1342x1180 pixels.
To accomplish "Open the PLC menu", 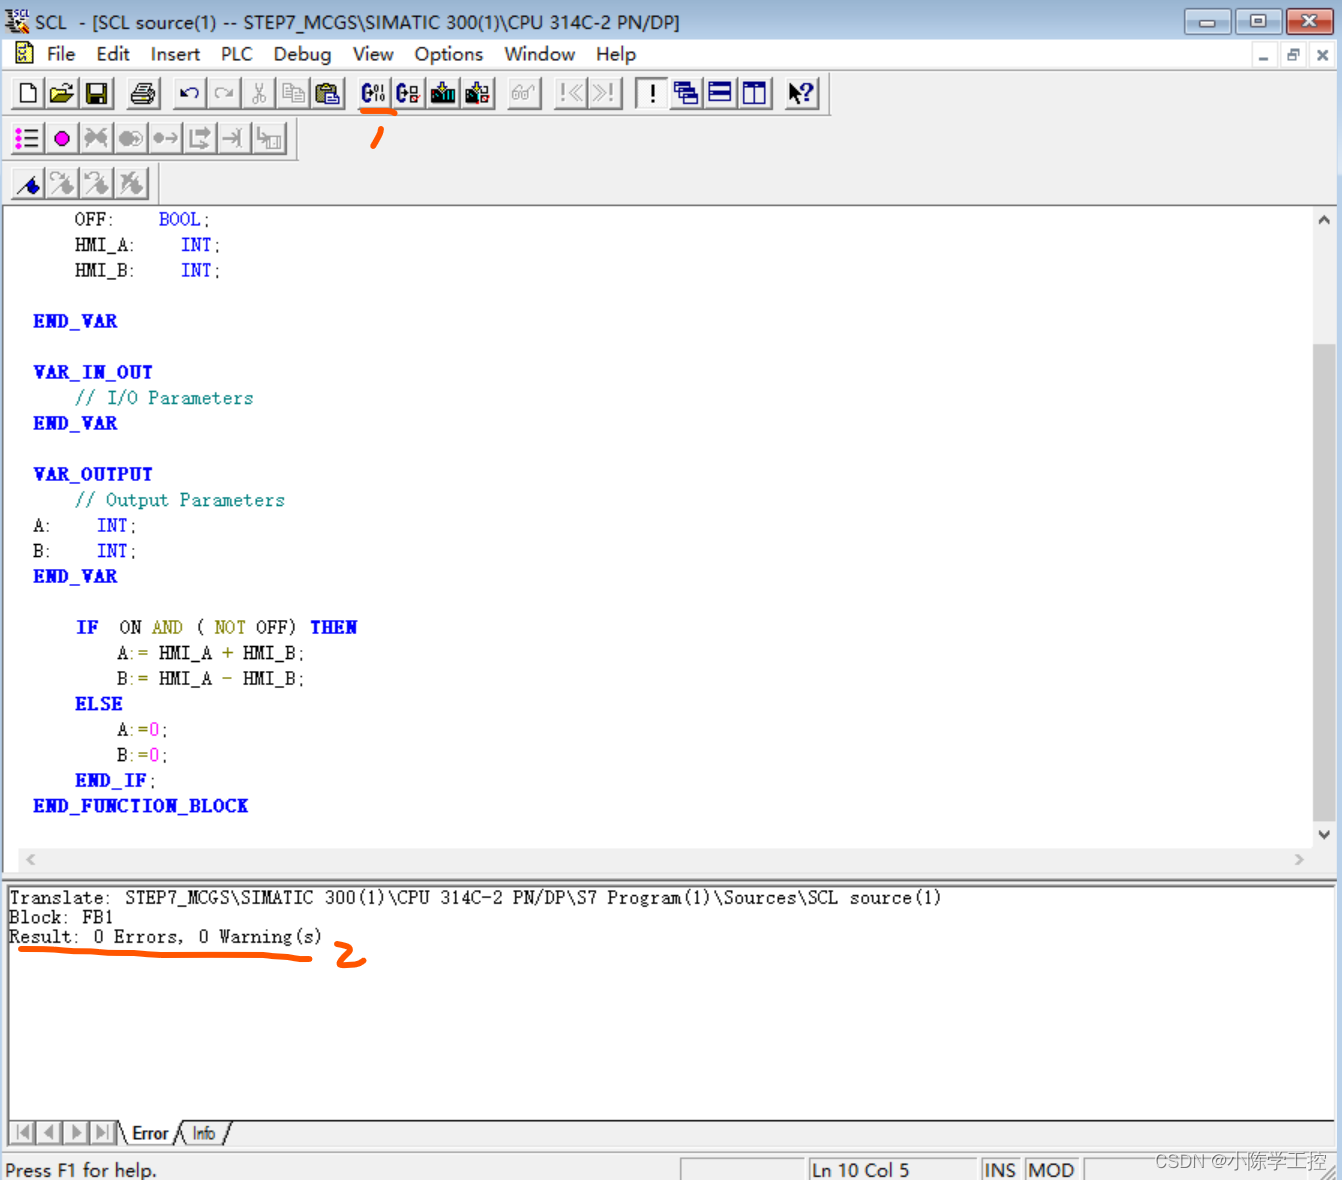I will tap(236, 54).
